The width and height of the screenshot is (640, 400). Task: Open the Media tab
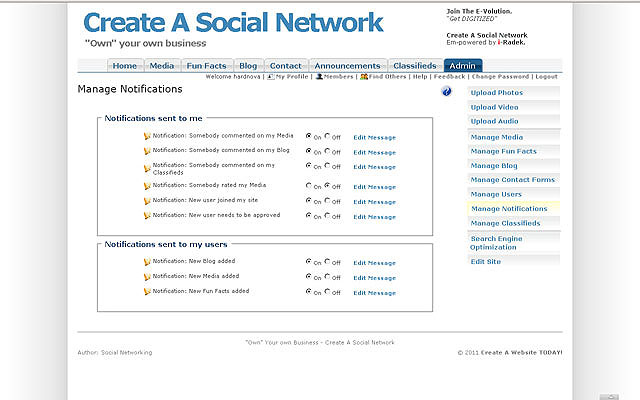point(161,66)
